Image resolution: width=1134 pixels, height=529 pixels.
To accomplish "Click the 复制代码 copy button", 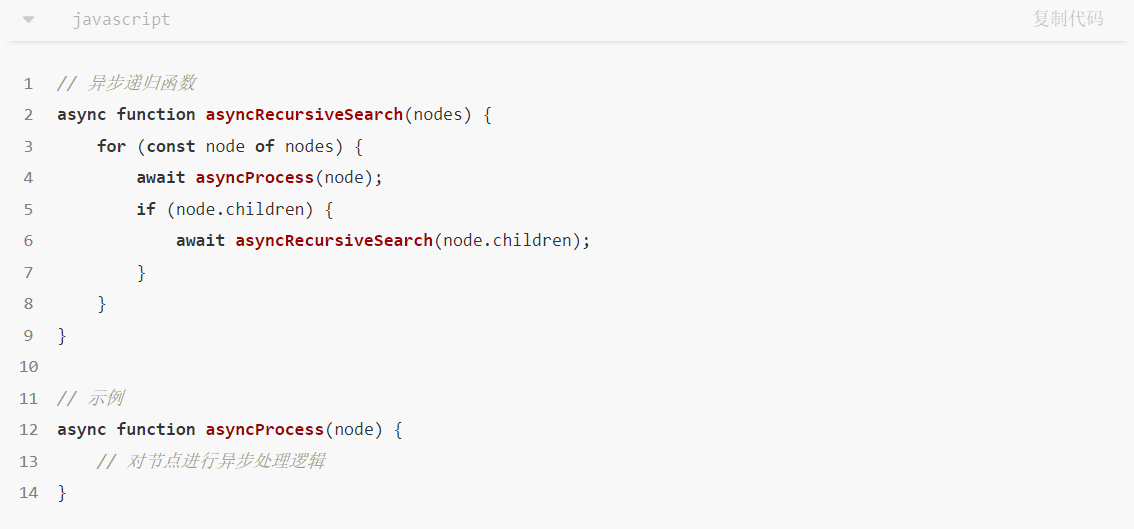I will 1067,19.
